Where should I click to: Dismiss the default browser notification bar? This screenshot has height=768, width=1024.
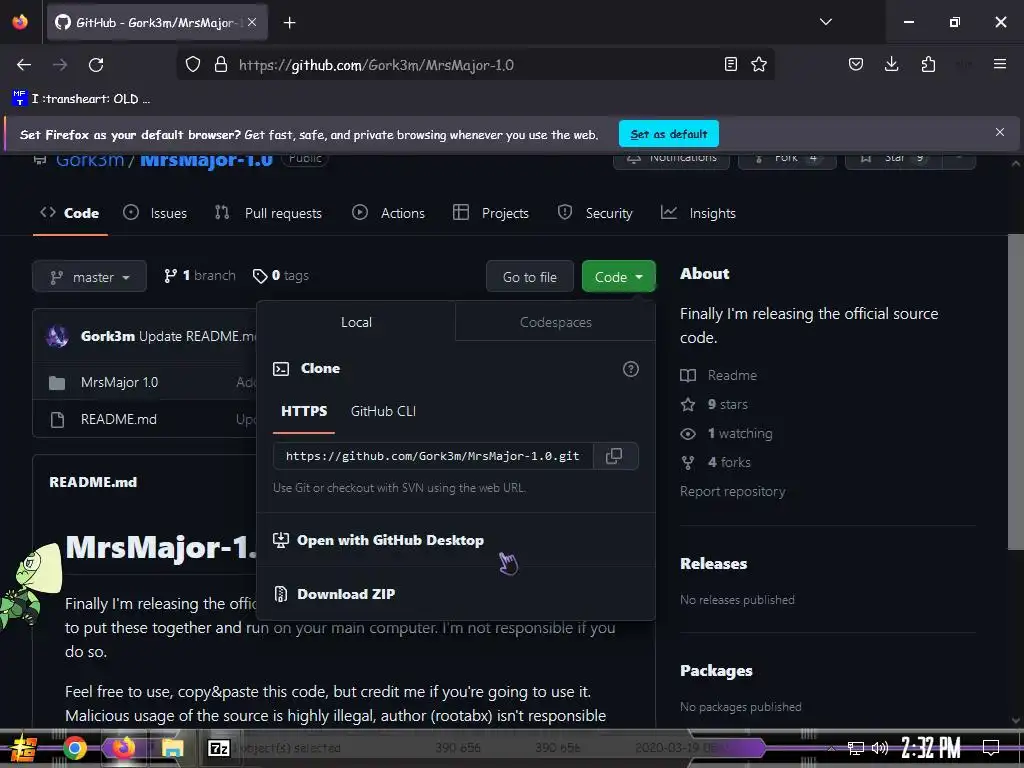[1000, 133]
